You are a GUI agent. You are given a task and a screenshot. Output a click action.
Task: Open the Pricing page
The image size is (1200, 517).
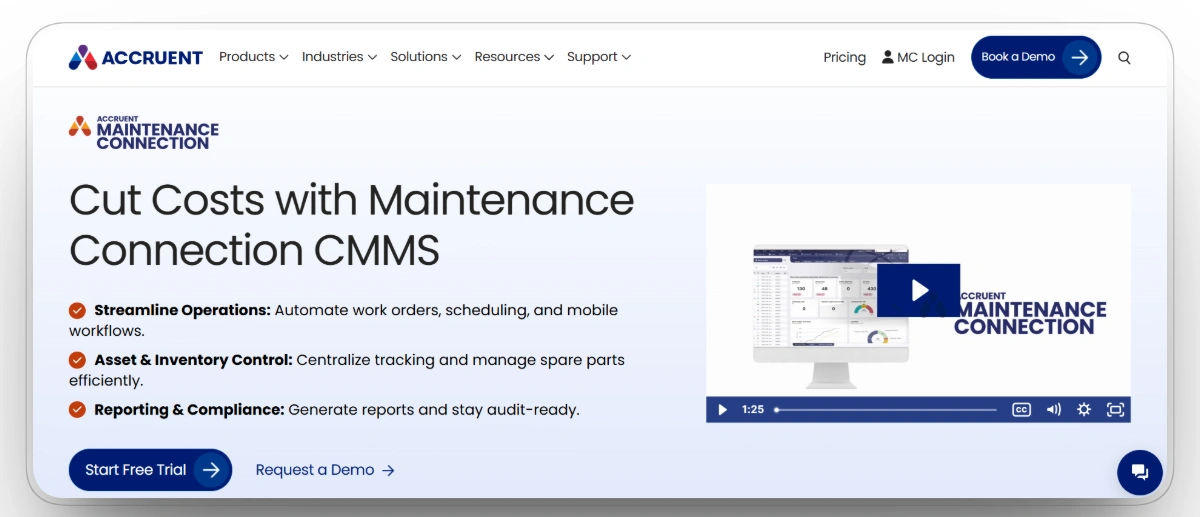pyautogui.click(x=845, y=57)
